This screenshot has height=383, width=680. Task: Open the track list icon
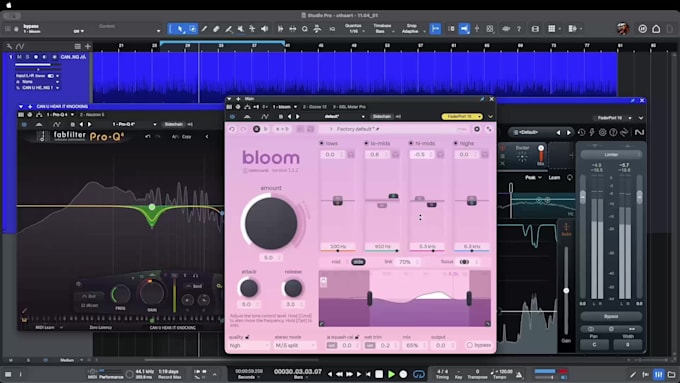click(77, 46)
